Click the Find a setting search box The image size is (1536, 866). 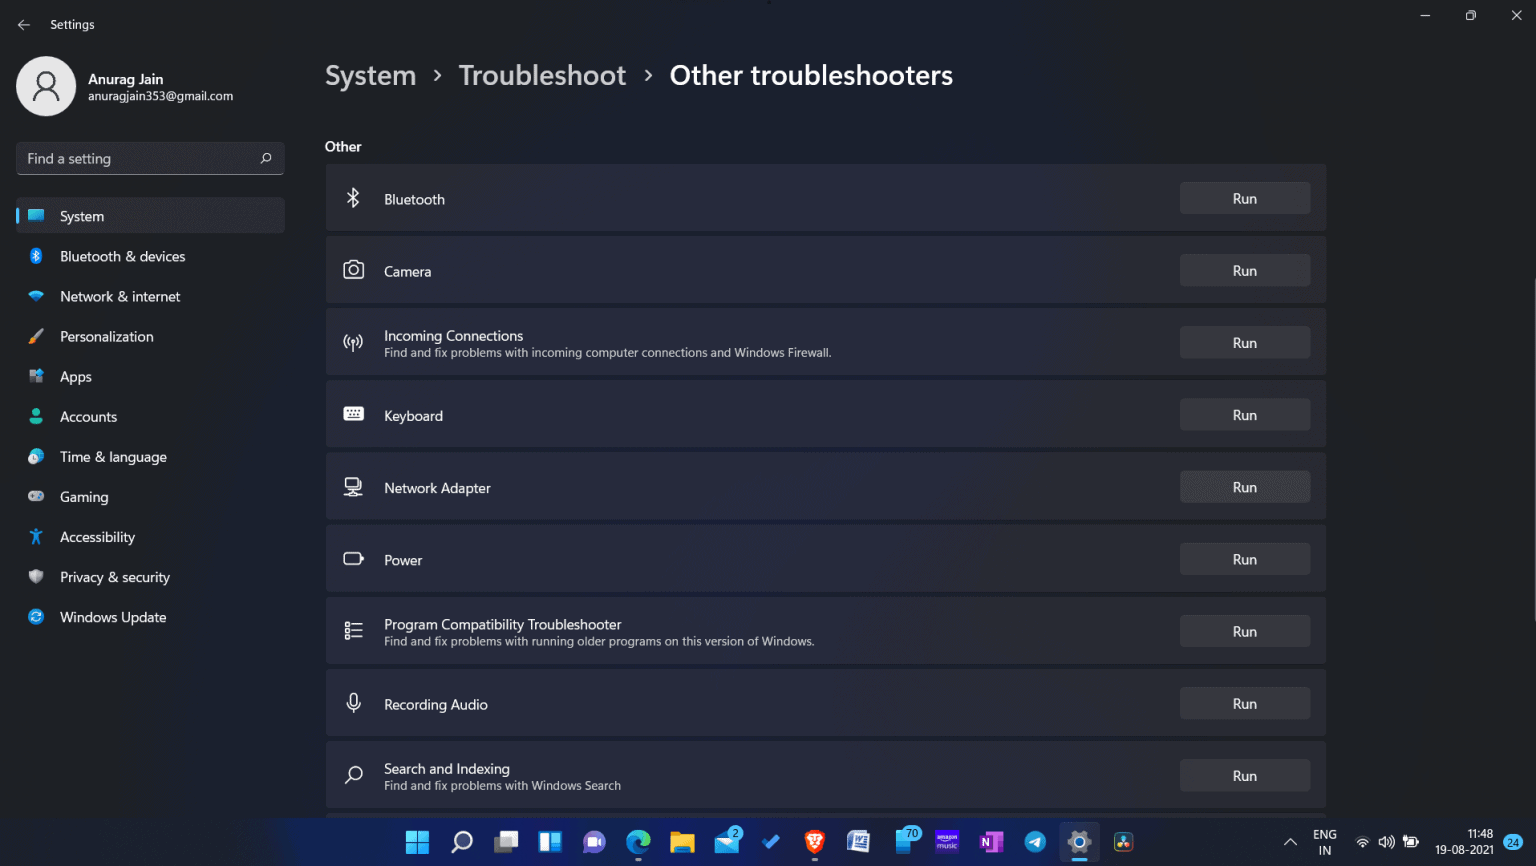[x=140, y=158]
